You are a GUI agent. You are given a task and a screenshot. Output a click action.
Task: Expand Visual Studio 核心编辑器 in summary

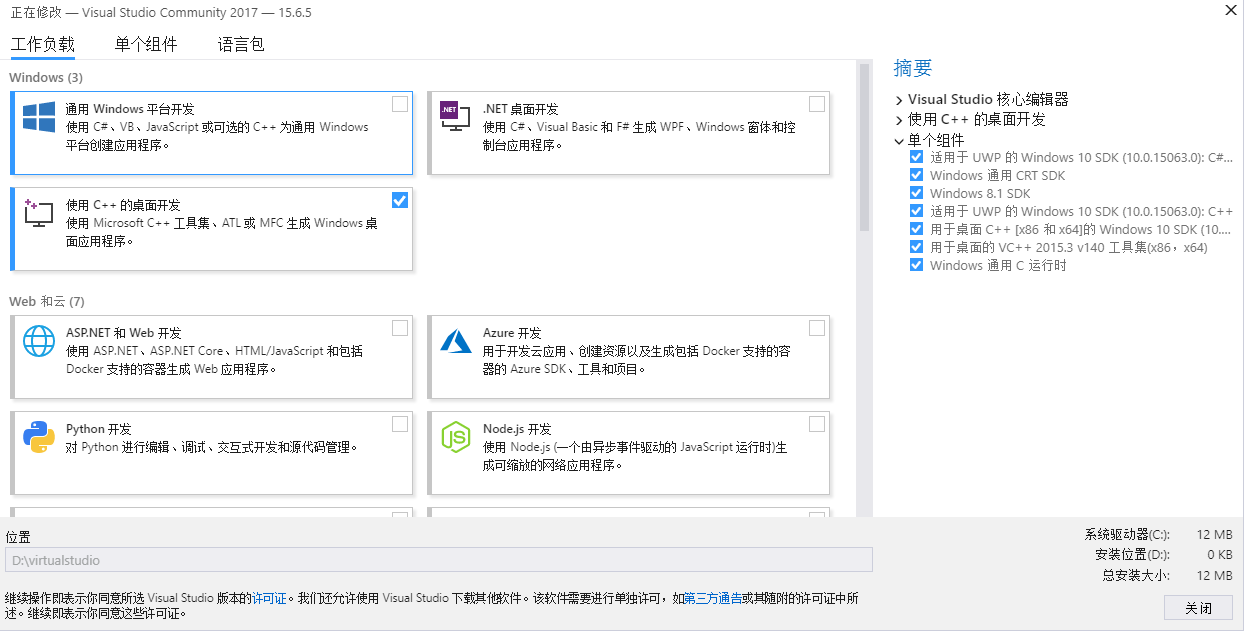coord(899,100)
